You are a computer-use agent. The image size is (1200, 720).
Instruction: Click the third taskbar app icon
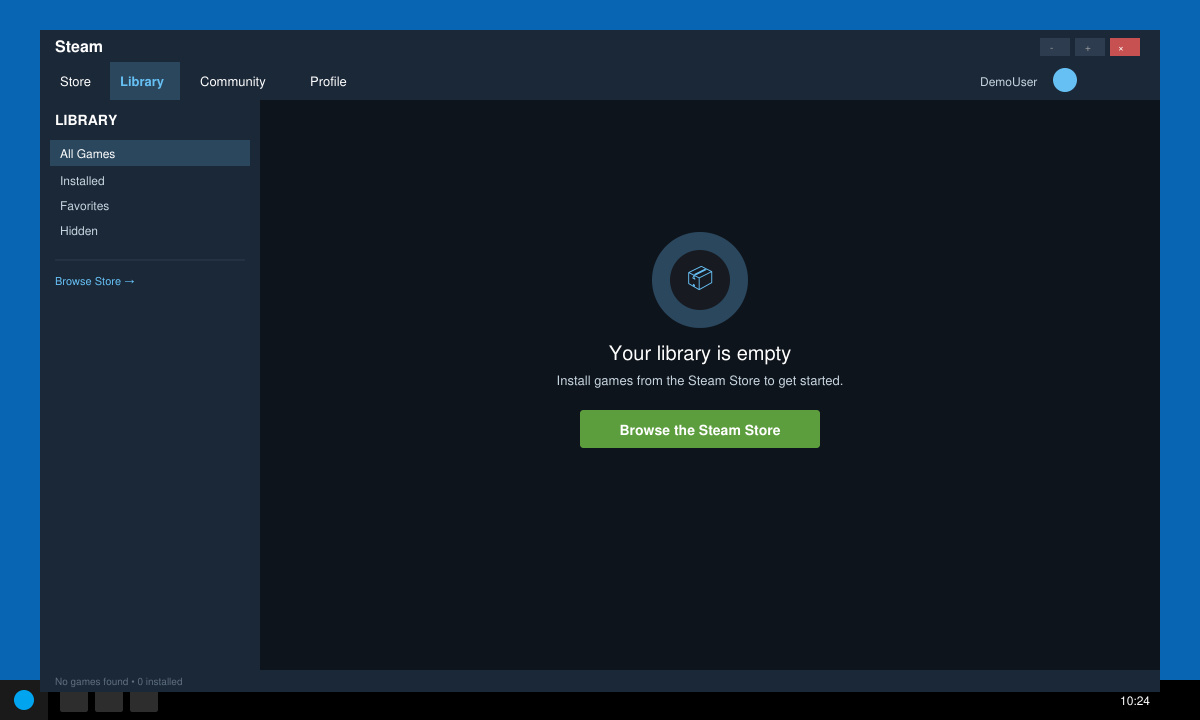(144, 701)
